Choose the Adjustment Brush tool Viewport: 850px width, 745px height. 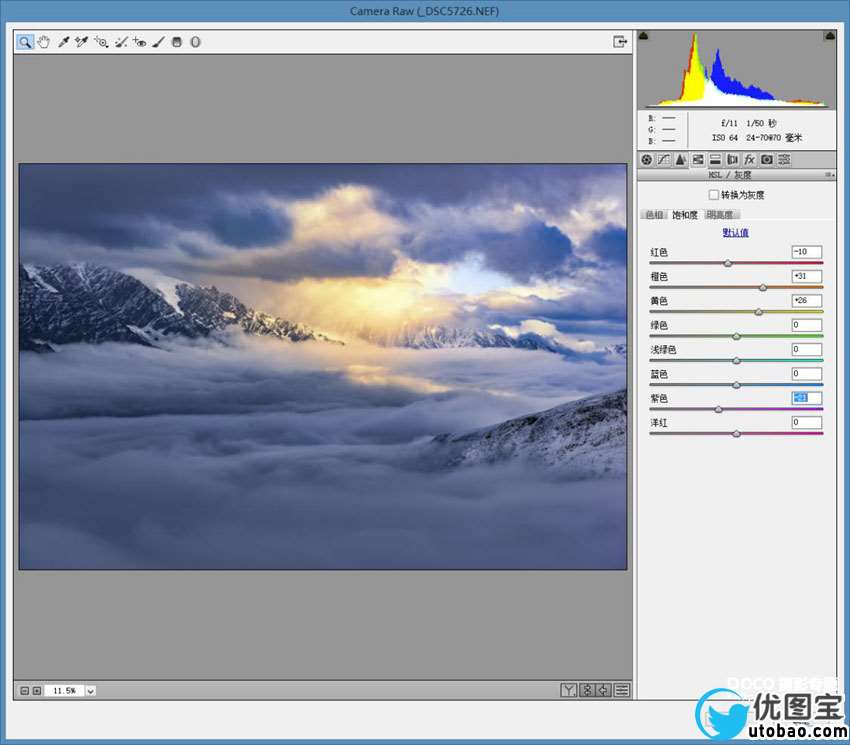pos(158,42)
